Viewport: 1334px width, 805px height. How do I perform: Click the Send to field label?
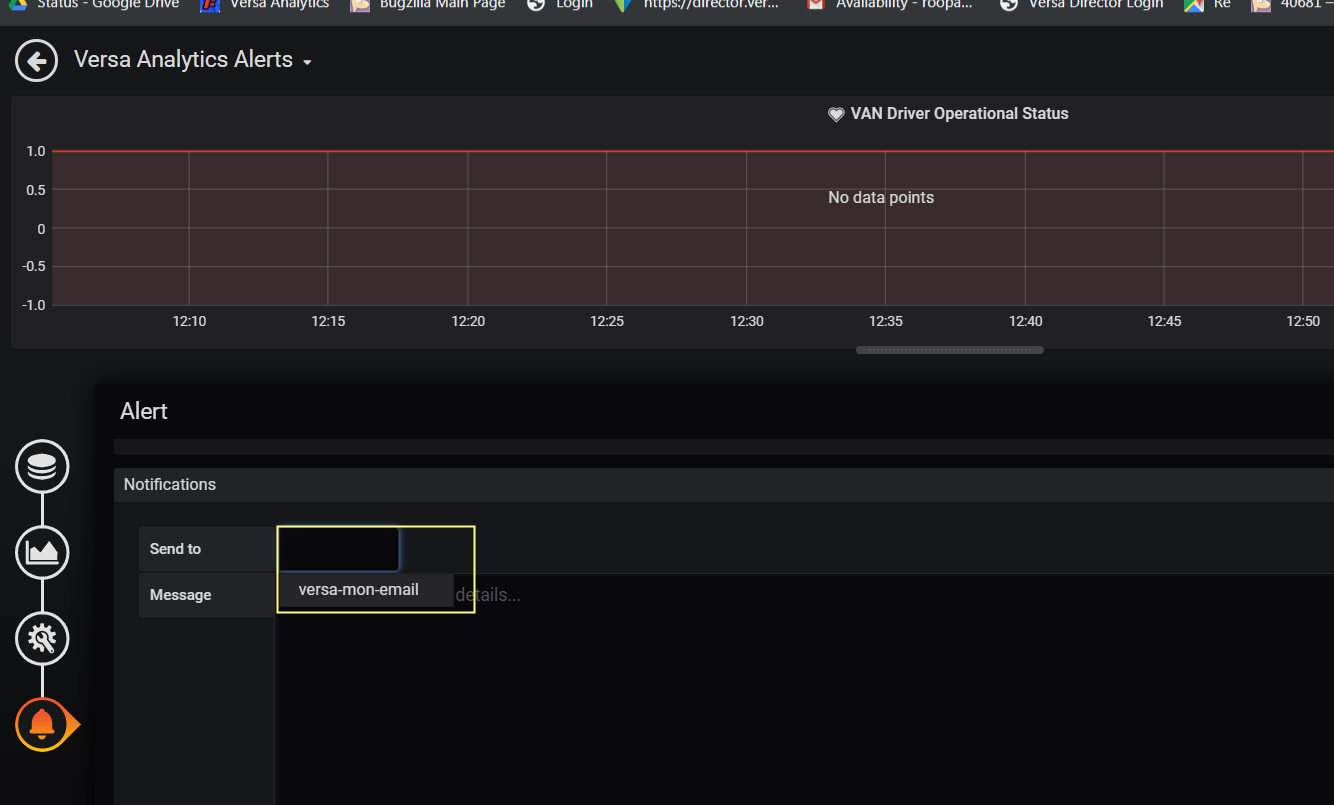(207, 549)
